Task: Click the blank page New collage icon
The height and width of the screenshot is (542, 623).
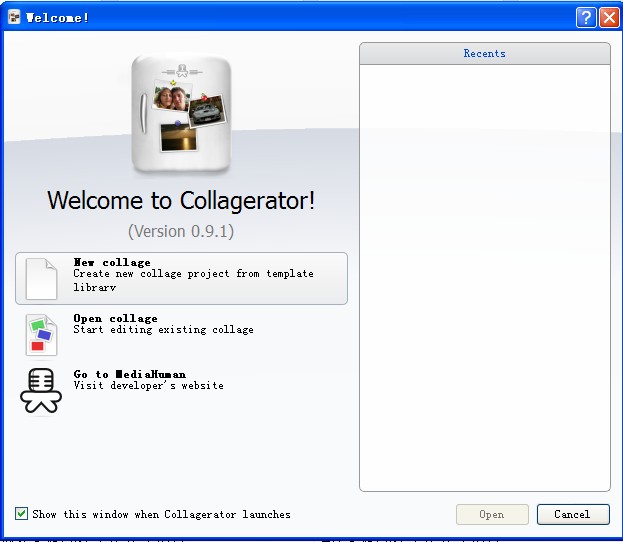Action: 41,279
